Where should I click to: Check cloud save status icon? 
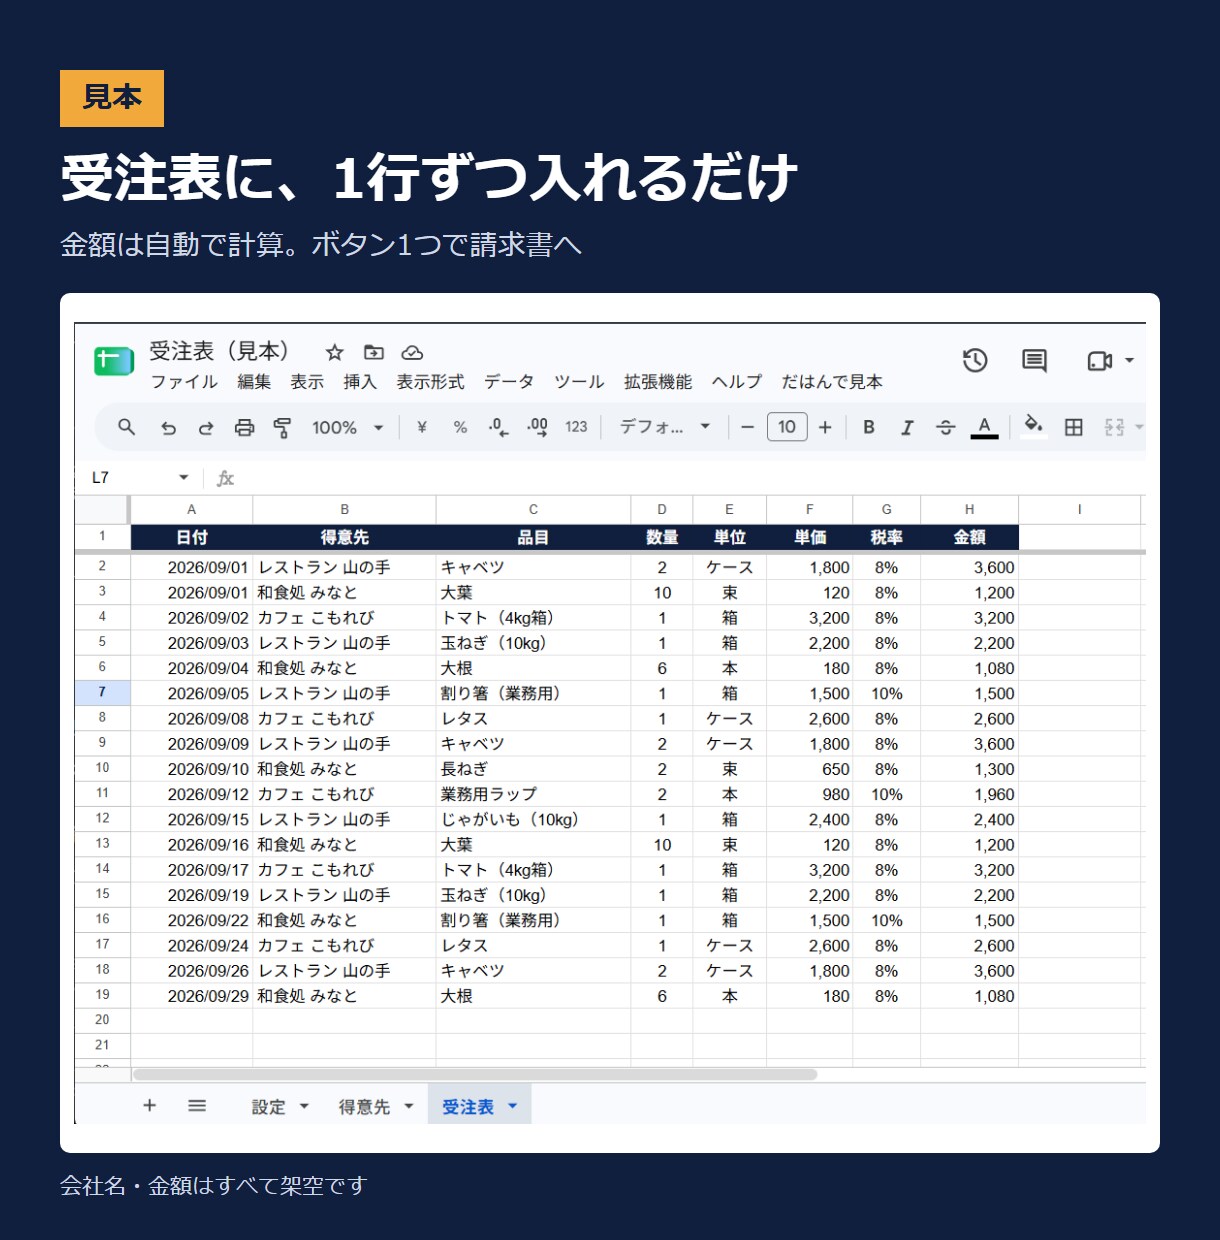[x=412, y=352]
